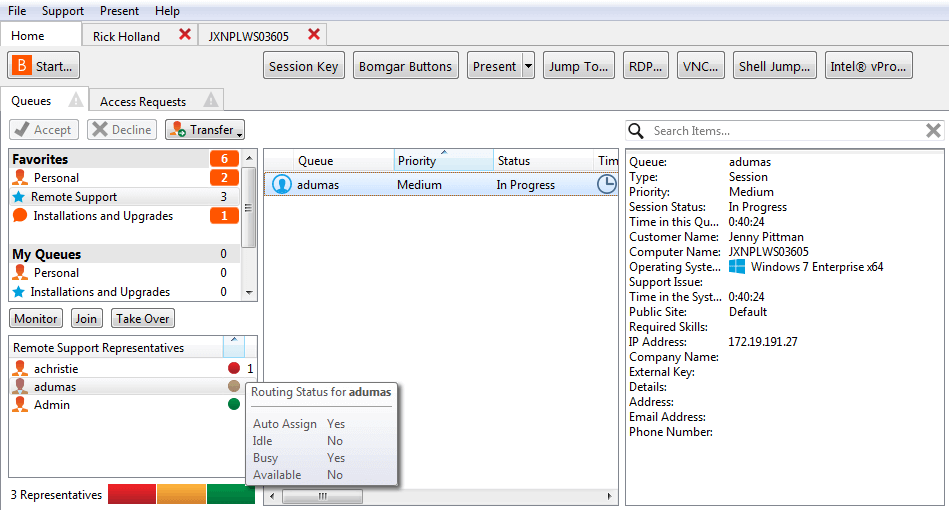Close the JXNPLWS03605 session tab
949x510 pixels.
click(314, 35)
